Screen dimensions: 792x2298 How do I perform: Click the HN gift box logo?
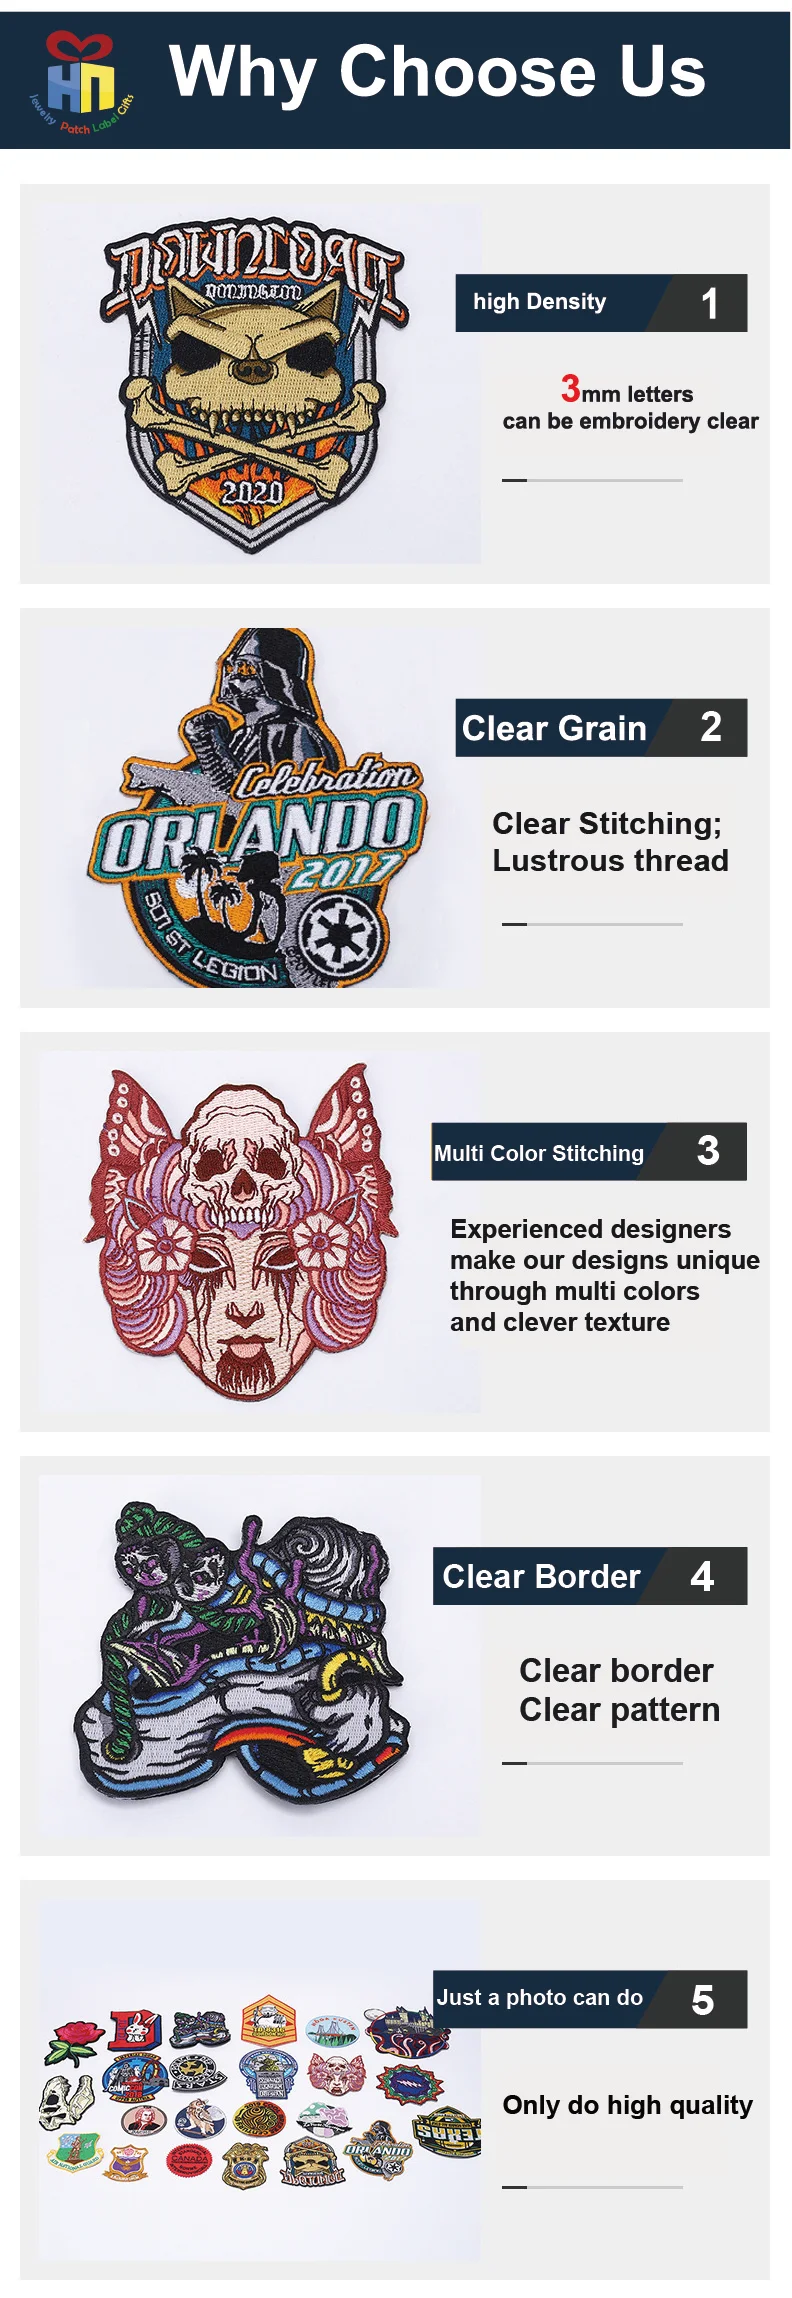(82, 83)
